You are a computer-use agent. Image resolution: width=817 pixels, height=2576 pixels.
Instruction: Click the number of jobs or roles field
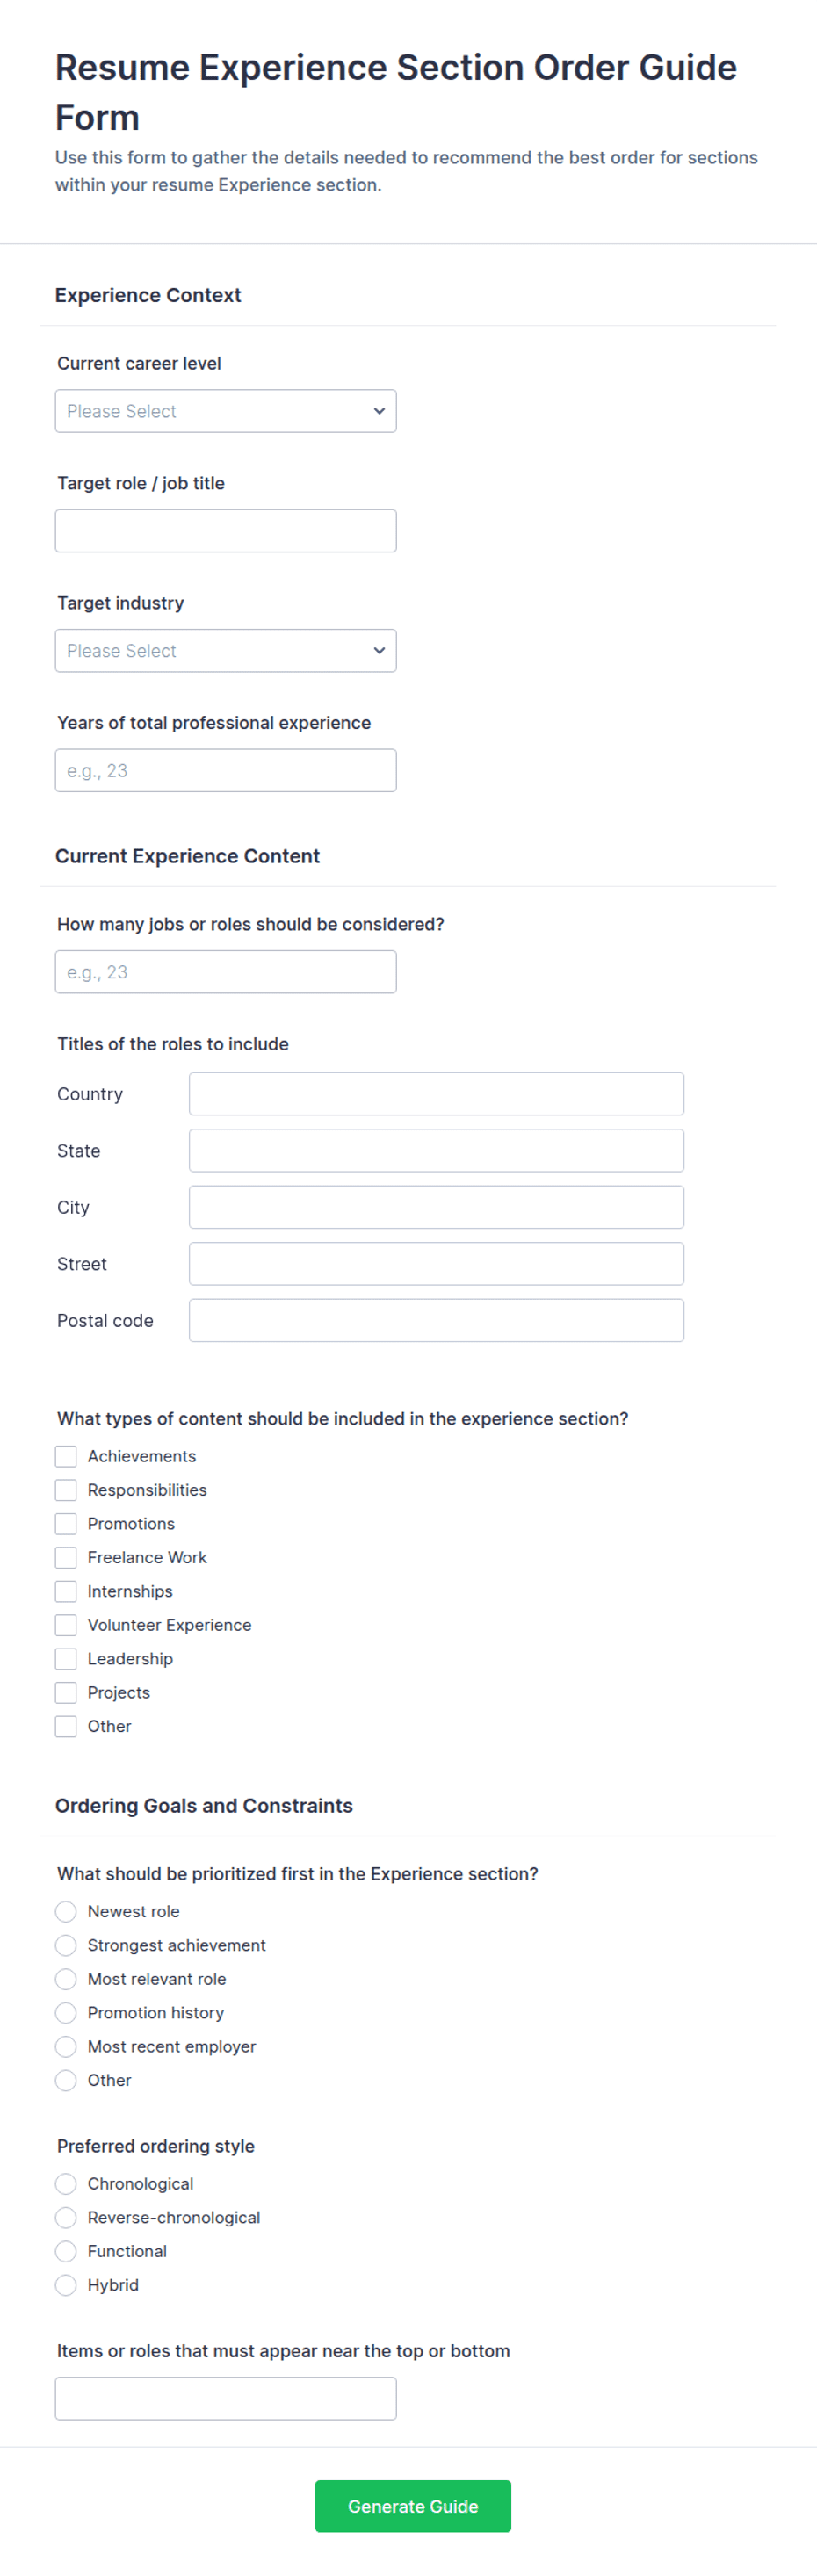[x=225, y=972]
